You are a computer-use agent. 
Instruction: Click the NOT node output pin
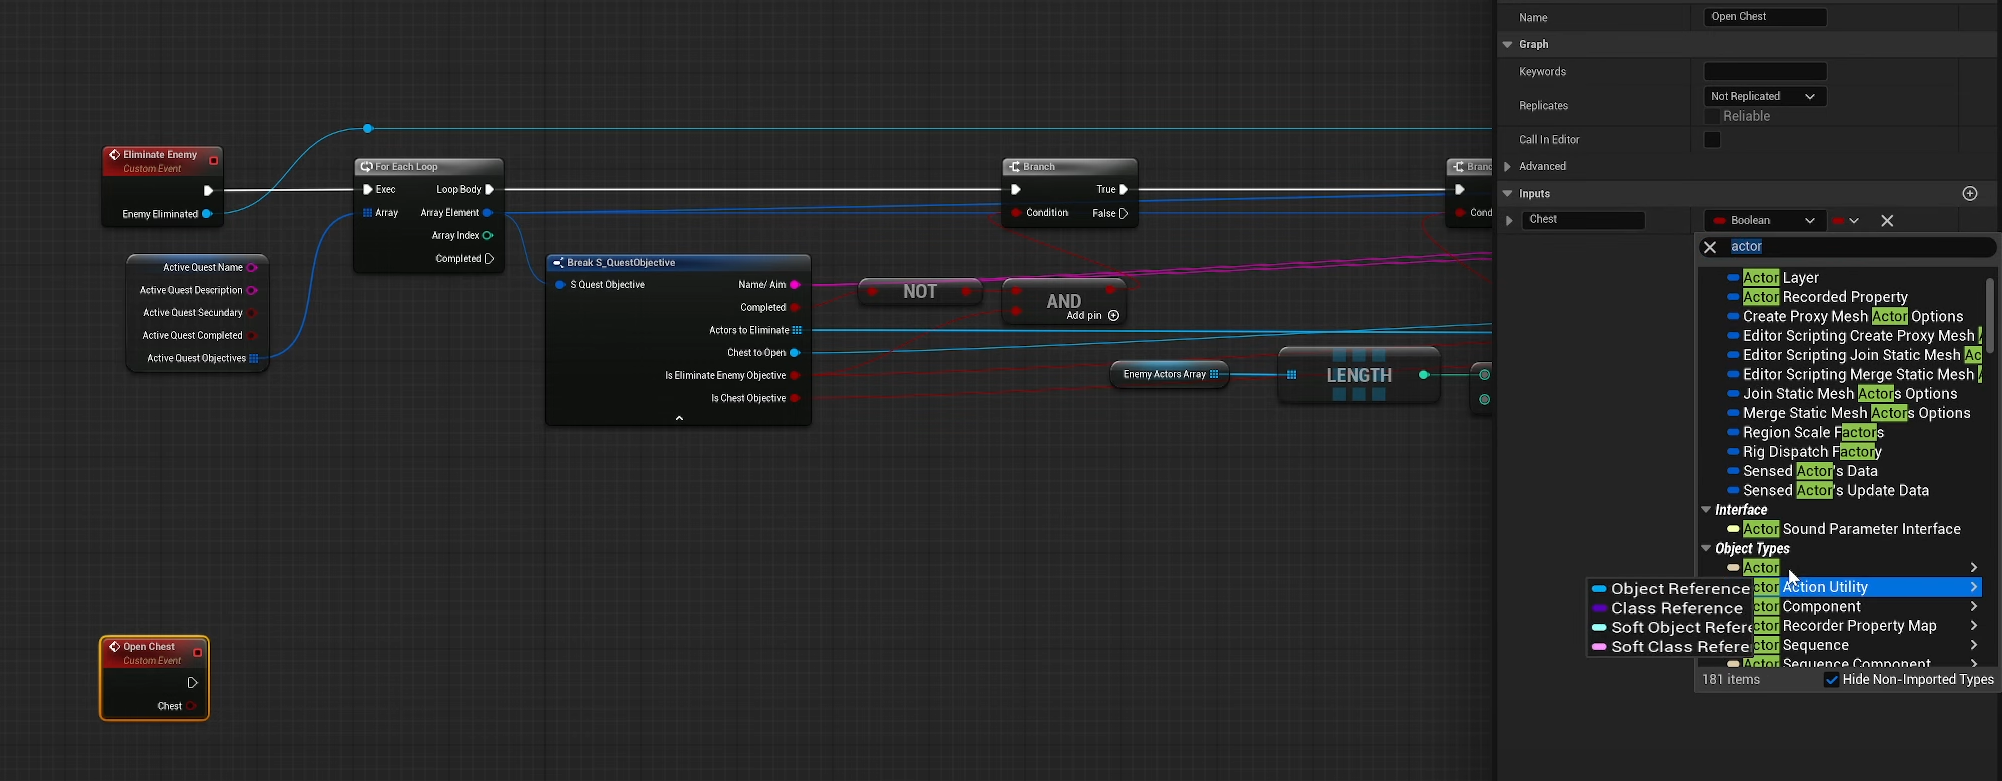coord(966,291)
